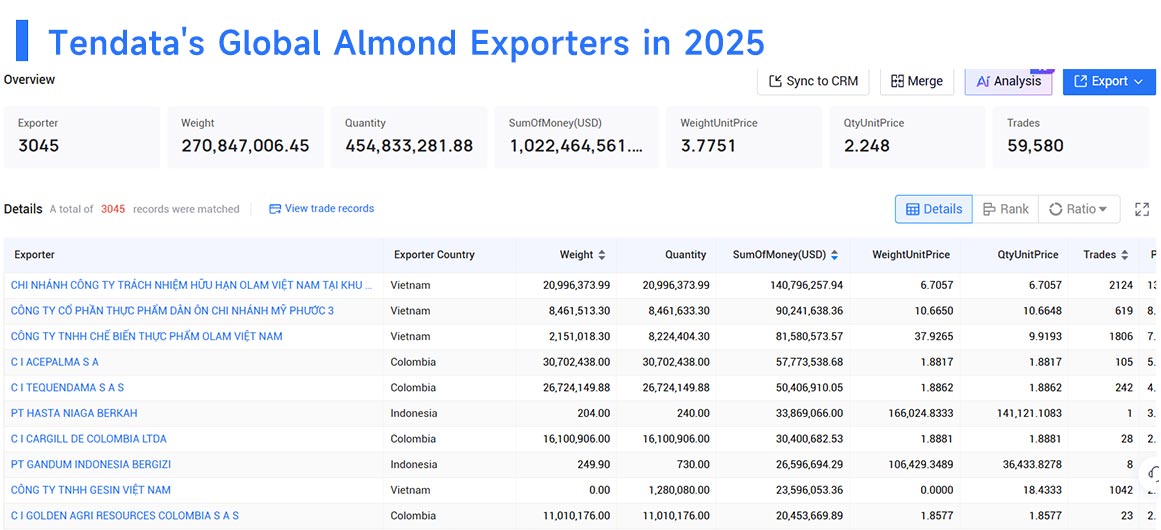1161x530 pixels.
Task: Click the Exporter Country column header
Action: coord(434,255)
